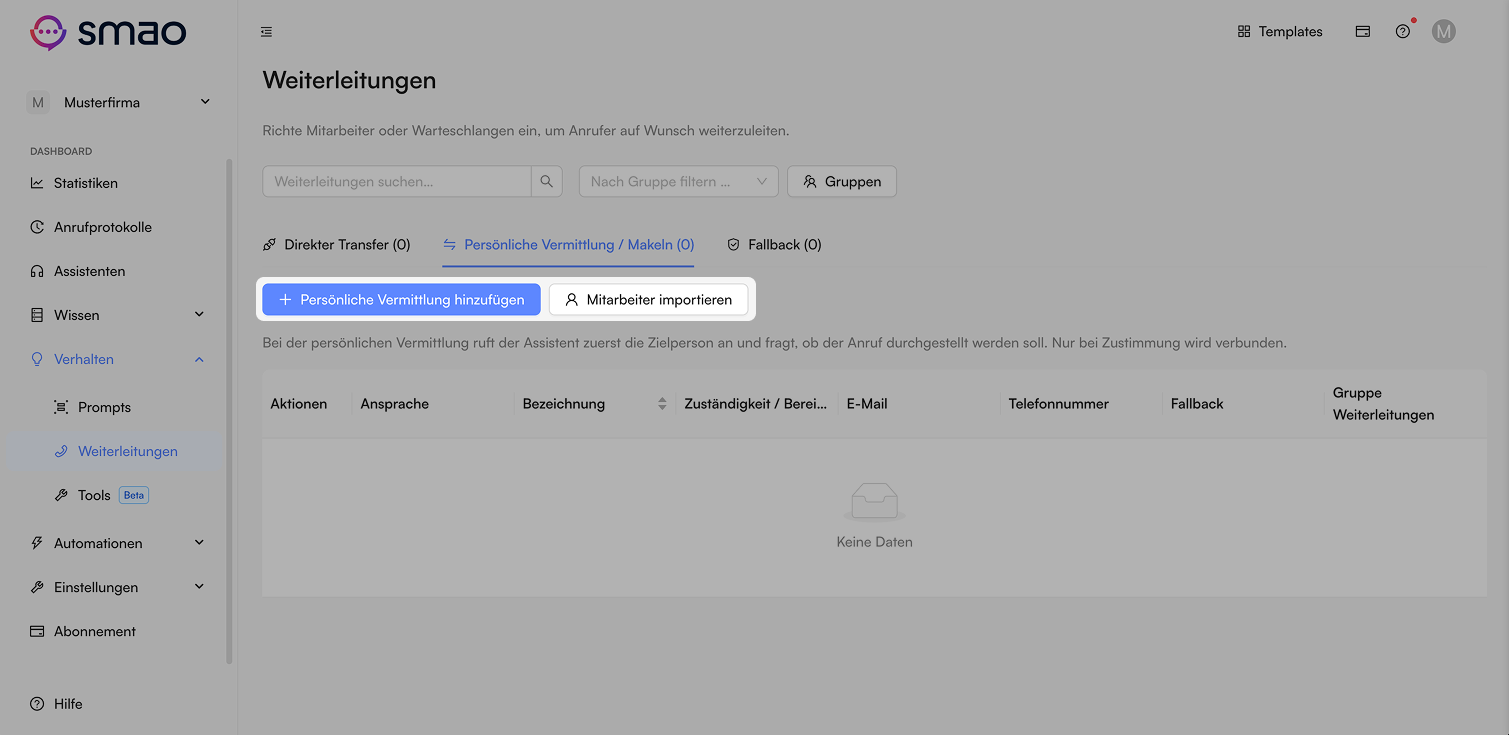The width and height of the screenshot is (1509, 735).
Task: Click the E-Mail column header
Action: (867, 404)
